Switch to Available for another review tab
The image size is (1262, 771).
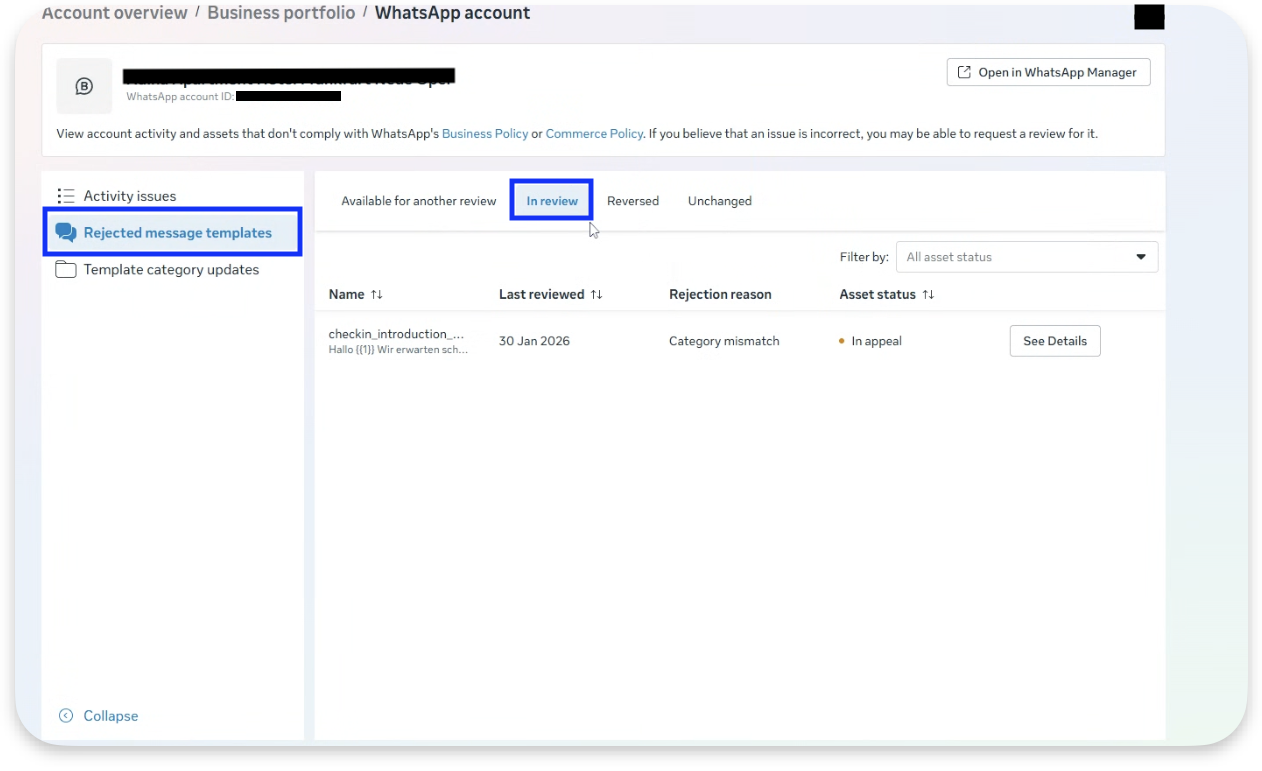(419, 201)
